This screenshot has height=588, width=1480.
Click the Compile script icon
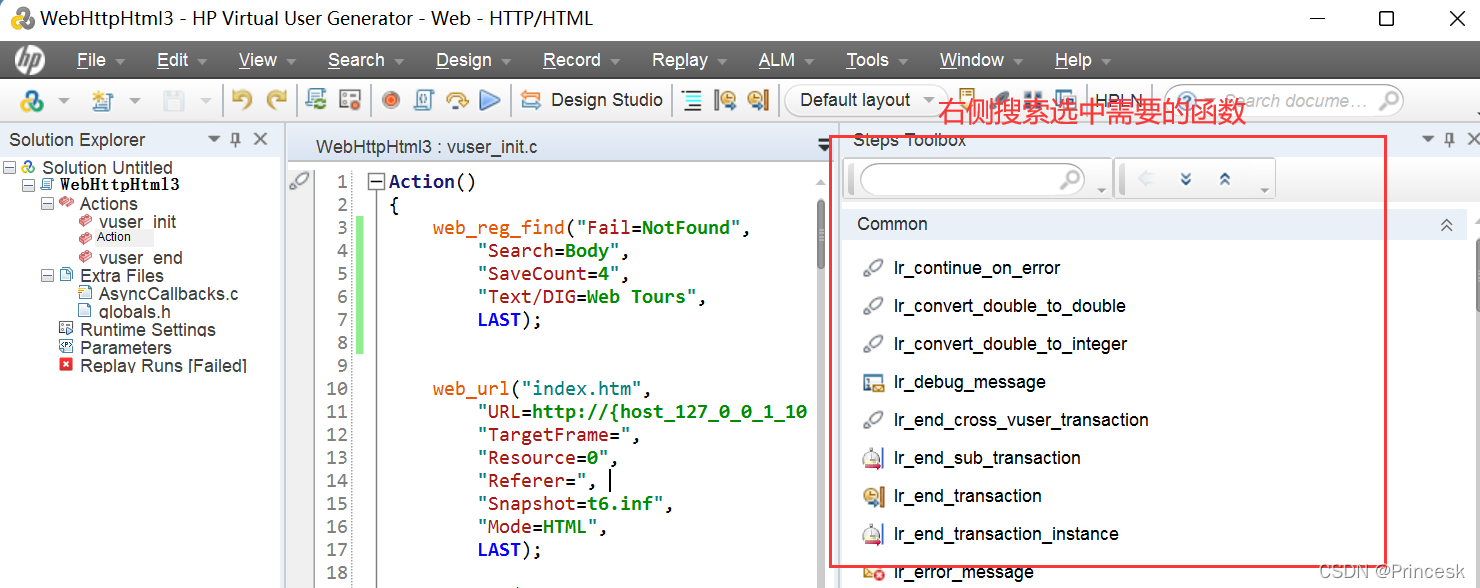[424, 99]
